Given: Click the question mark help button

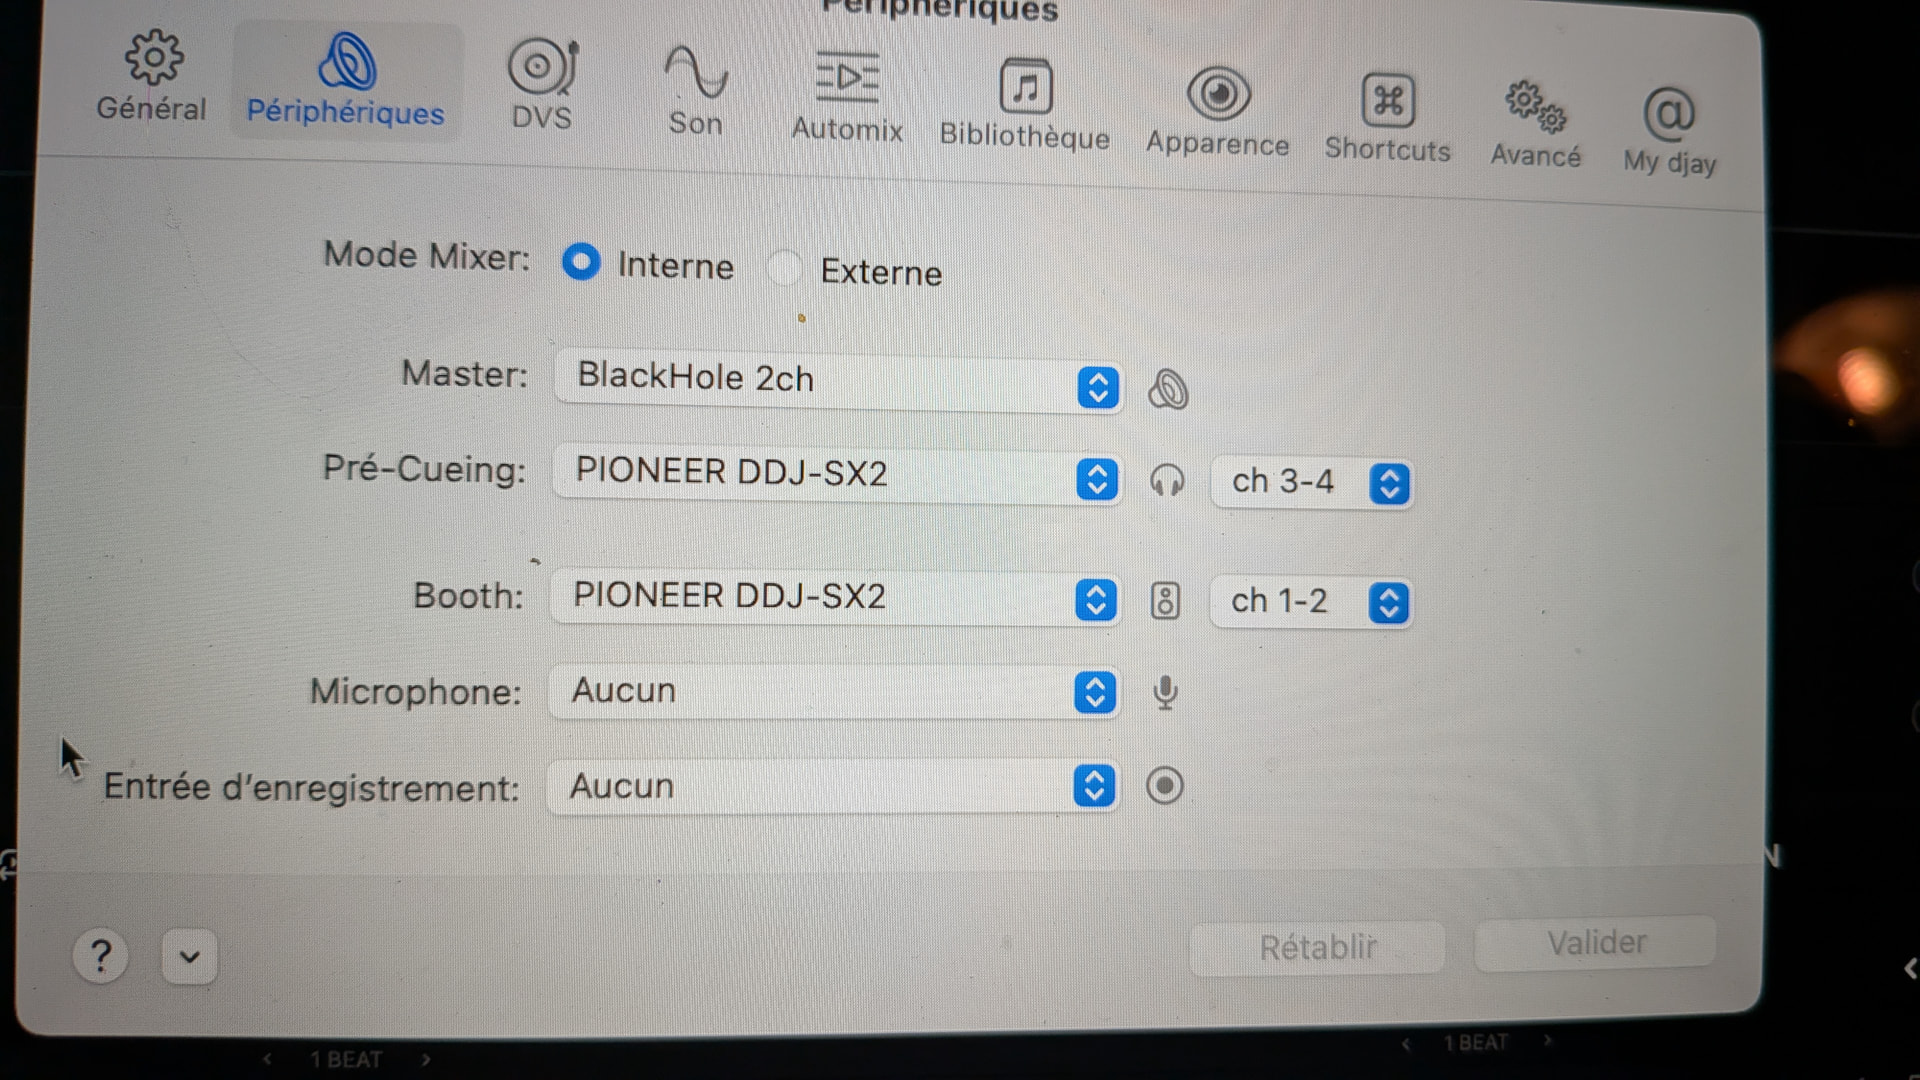Looking at the screenshot, I should [100, 957].
